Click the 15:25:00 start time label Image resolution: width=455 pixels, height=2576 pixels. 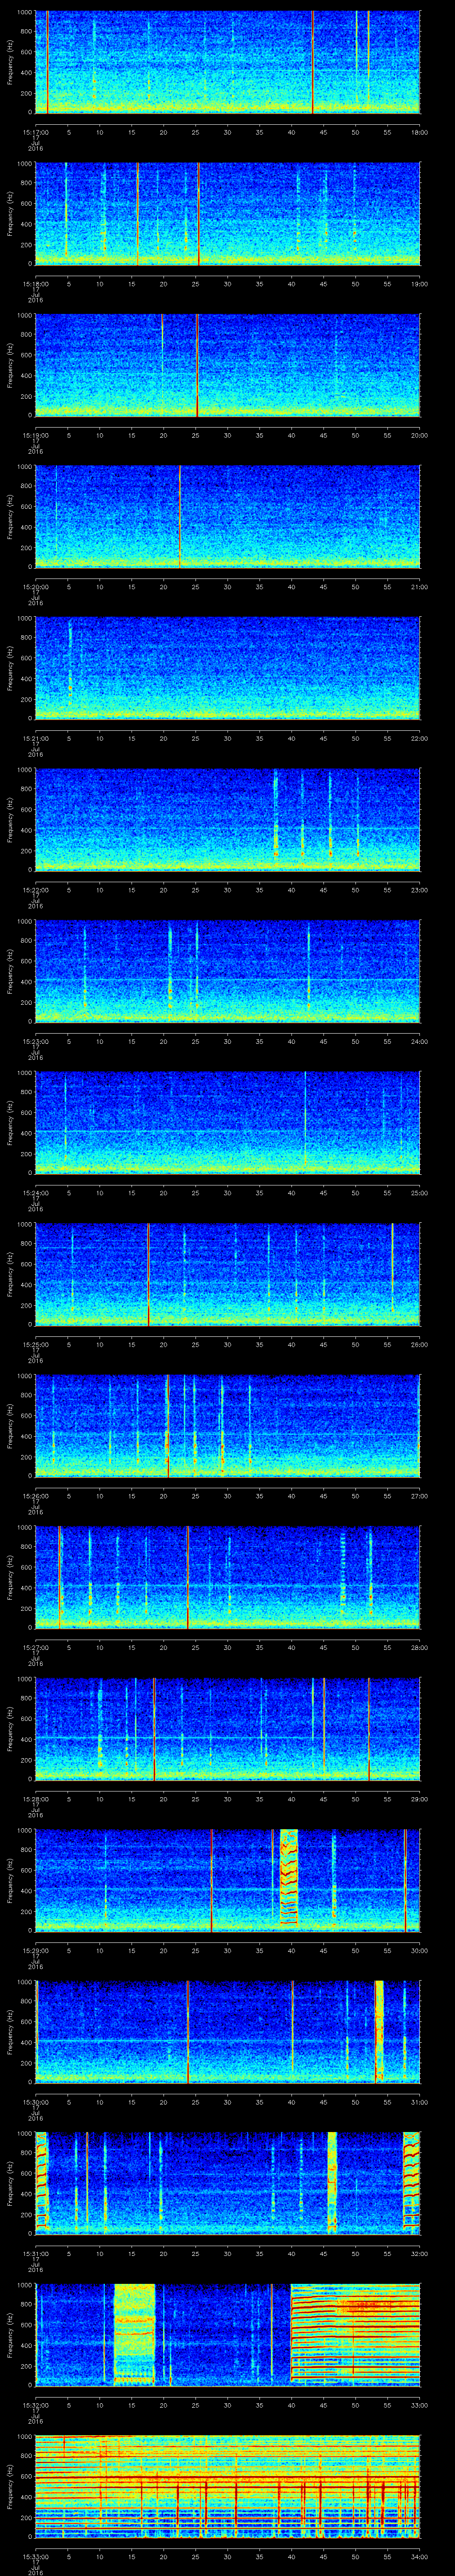pyautogui.click(x=35, y=1344)
